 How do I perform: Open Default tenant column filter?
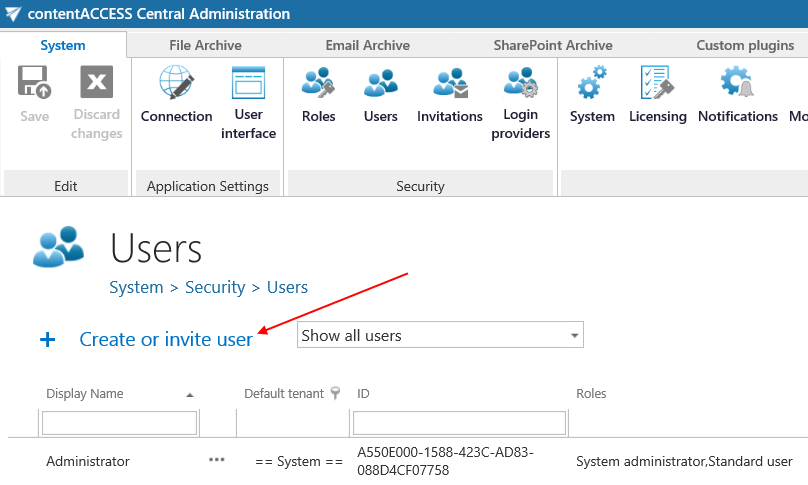336,393
